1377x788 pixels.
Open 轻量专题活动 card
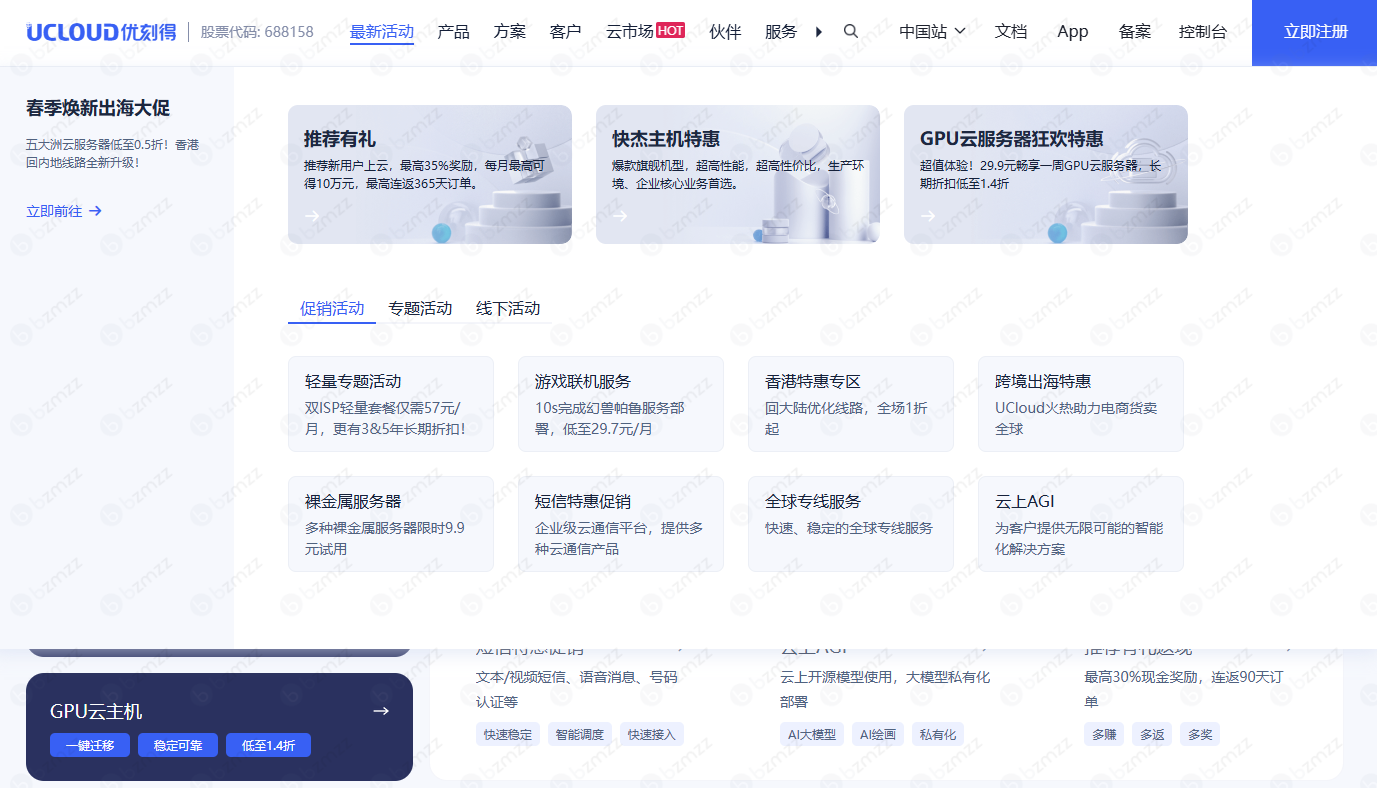391,404
